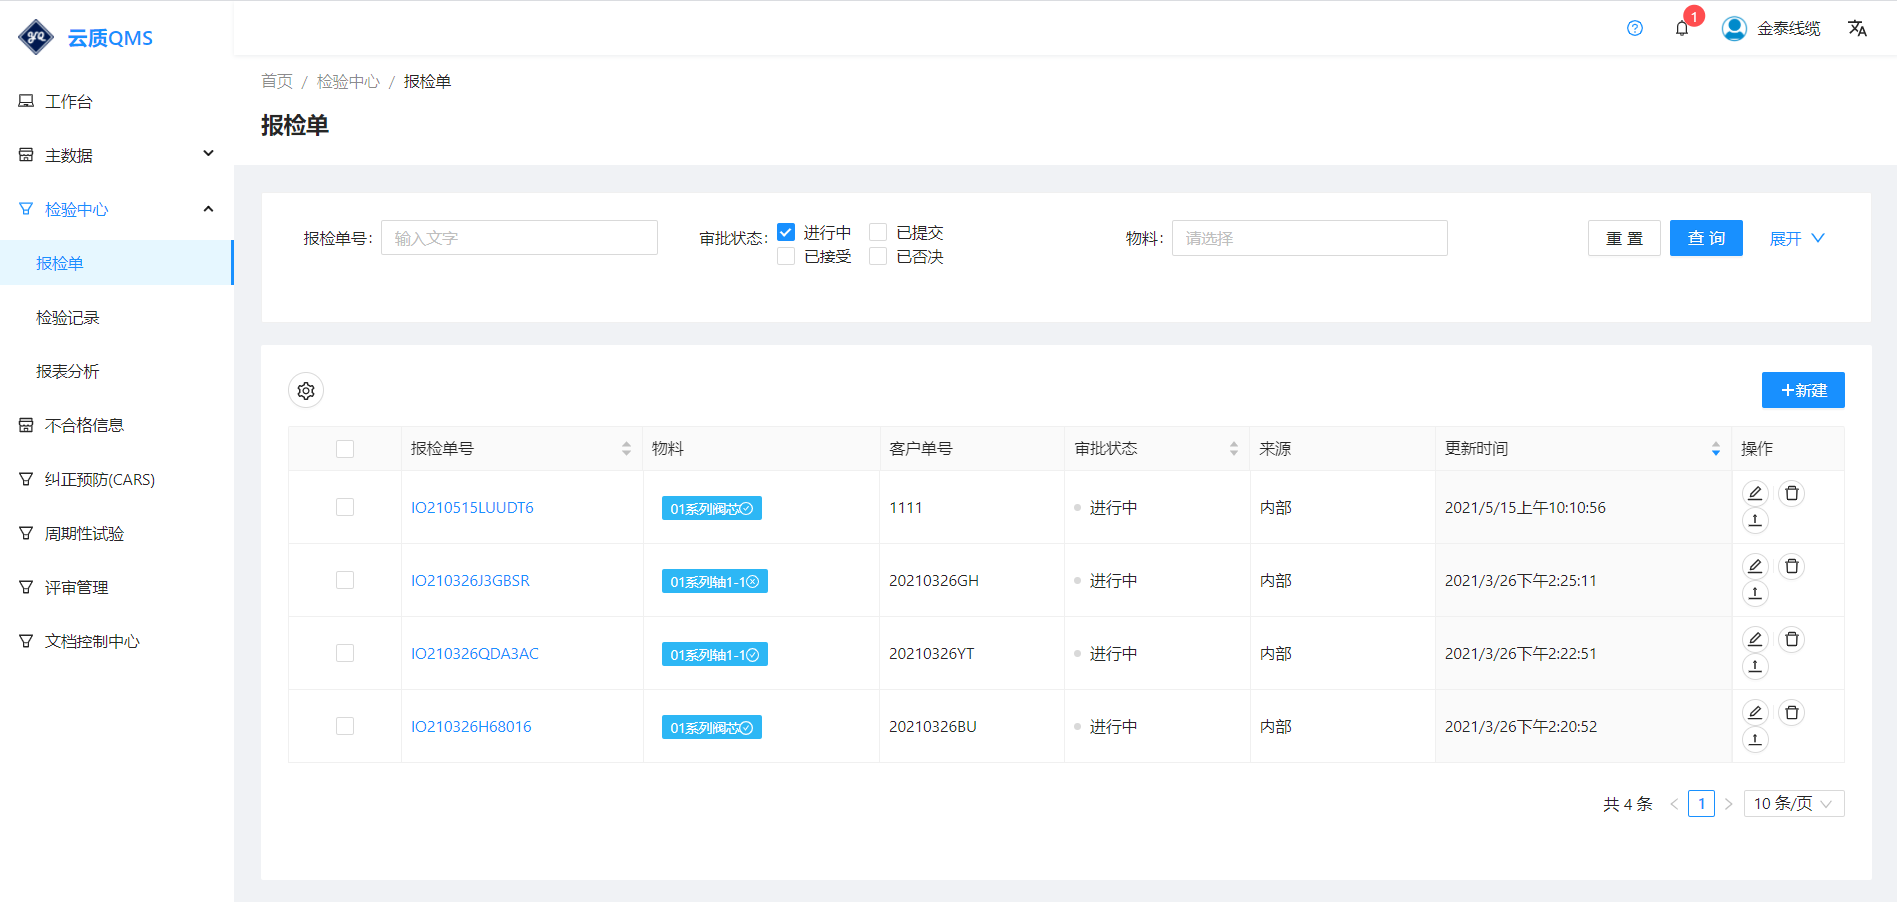
Task: Delete row IO210326J3GBSR with trash icon
Action: pyautogui.click(x=1792, y=566)
